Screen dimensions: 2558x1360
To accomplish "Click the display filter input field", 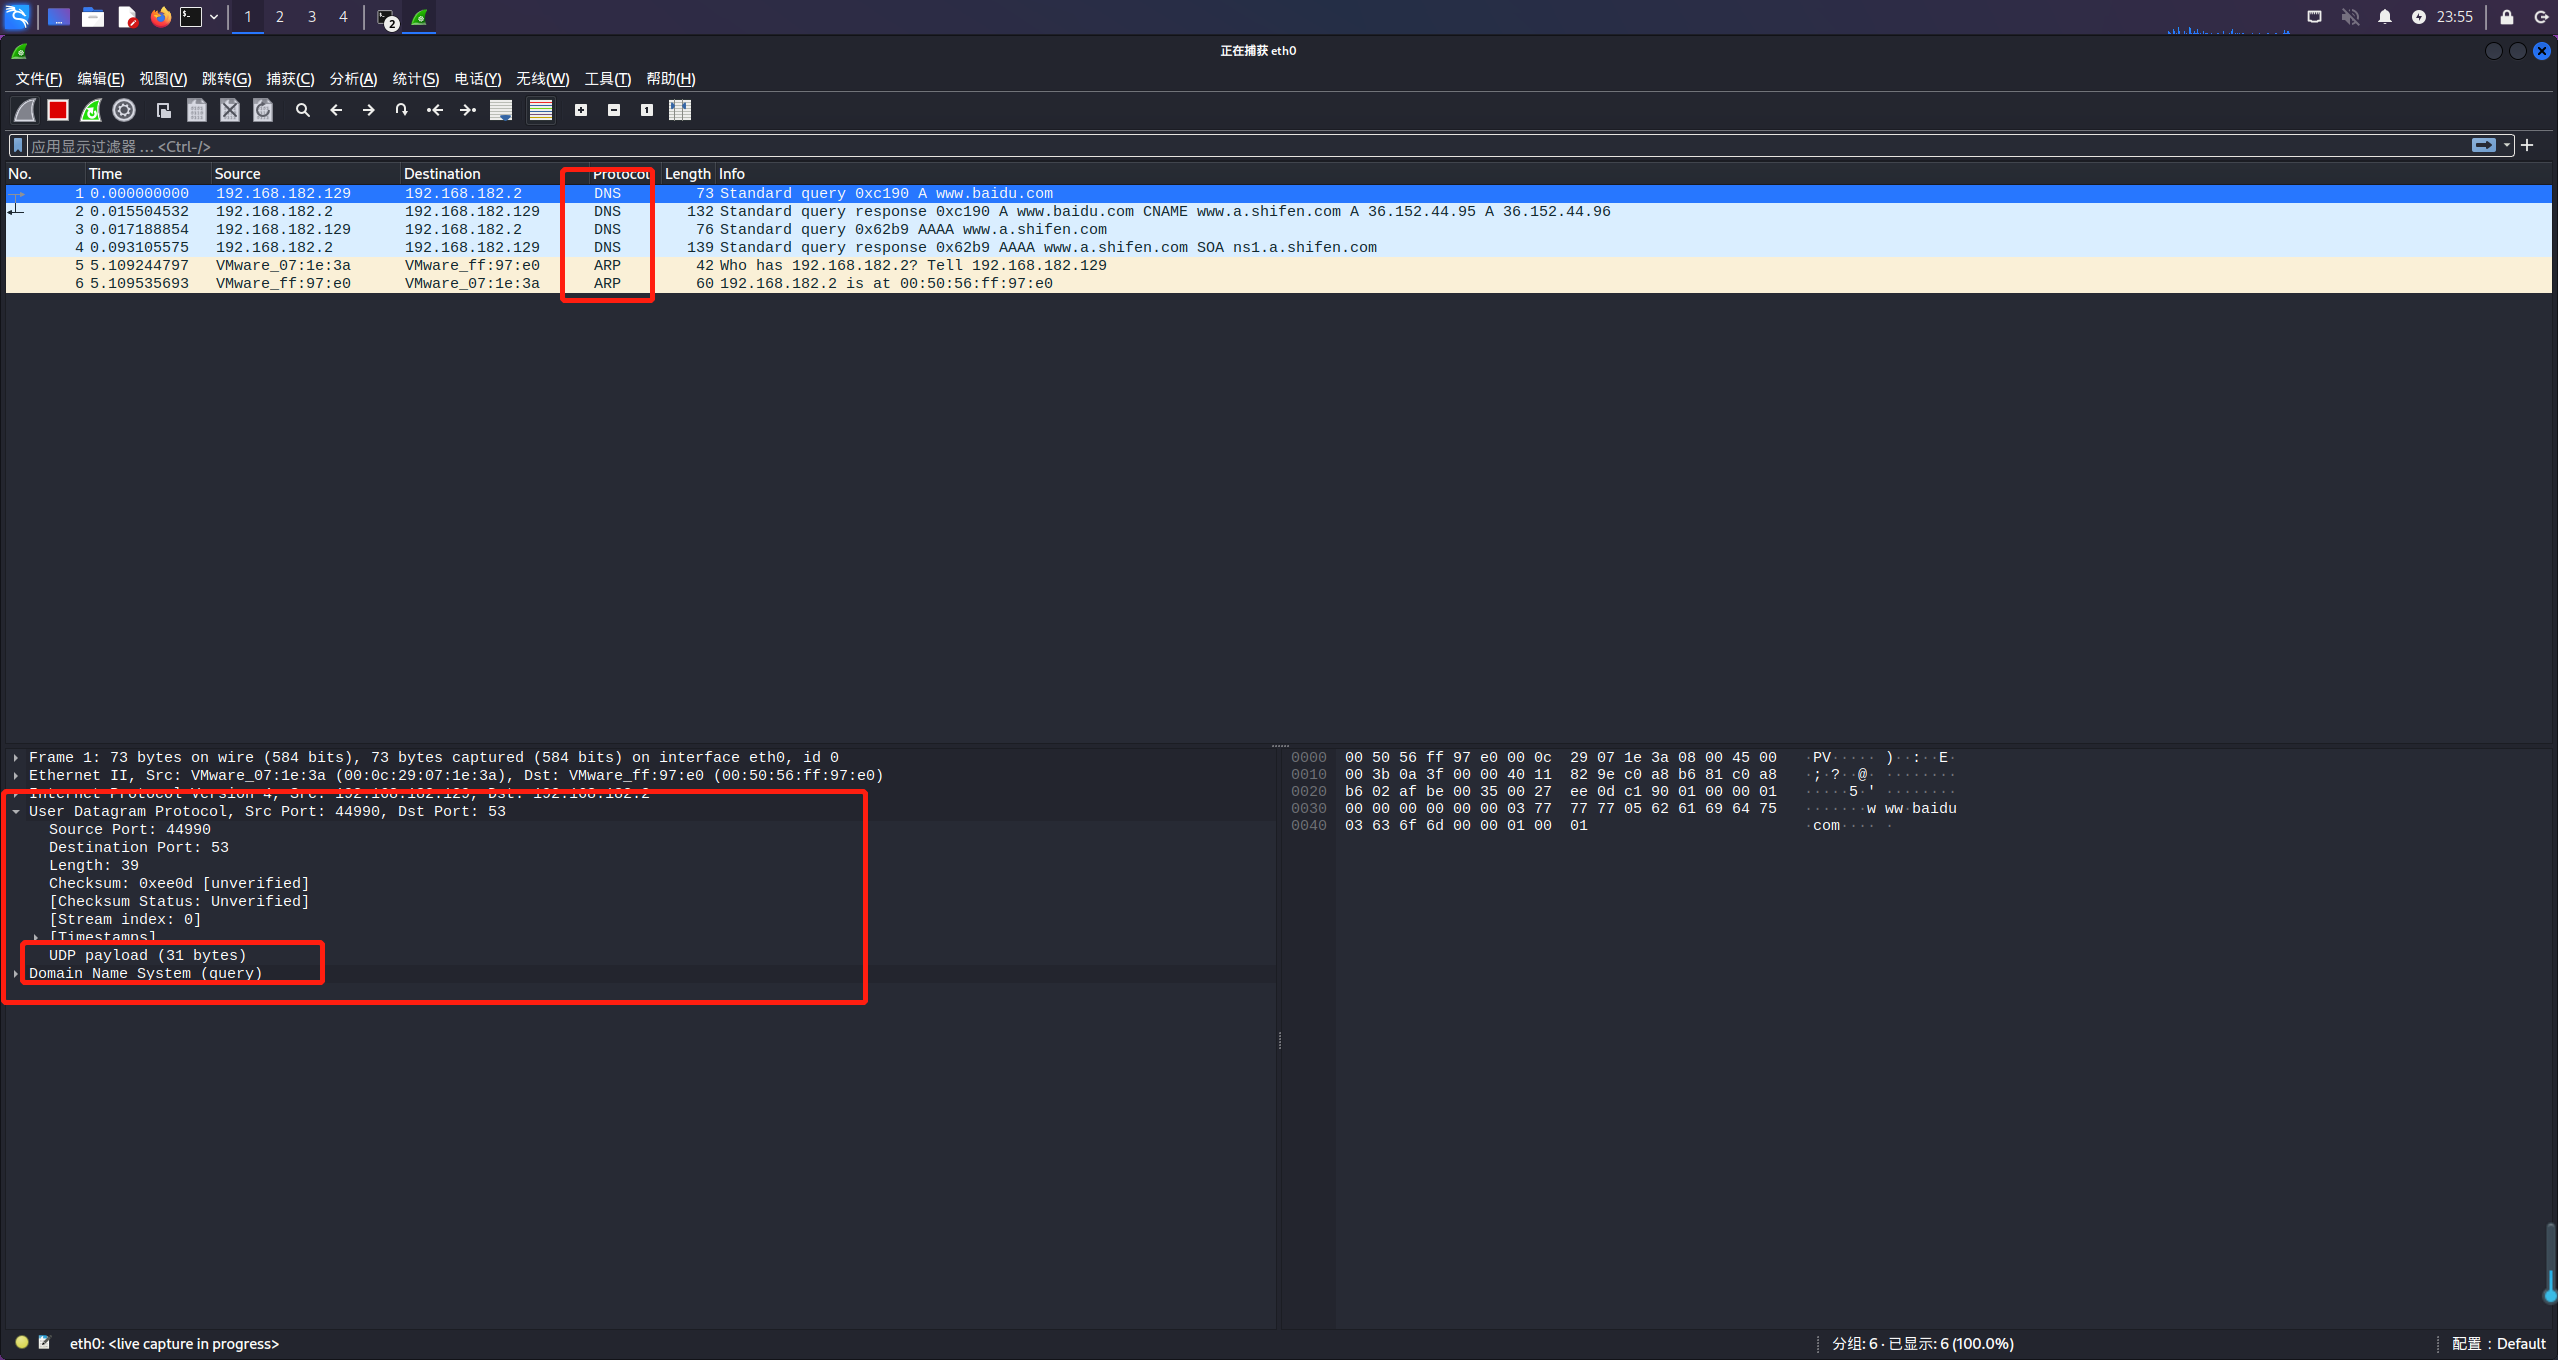I will [x=1200, y=146].
